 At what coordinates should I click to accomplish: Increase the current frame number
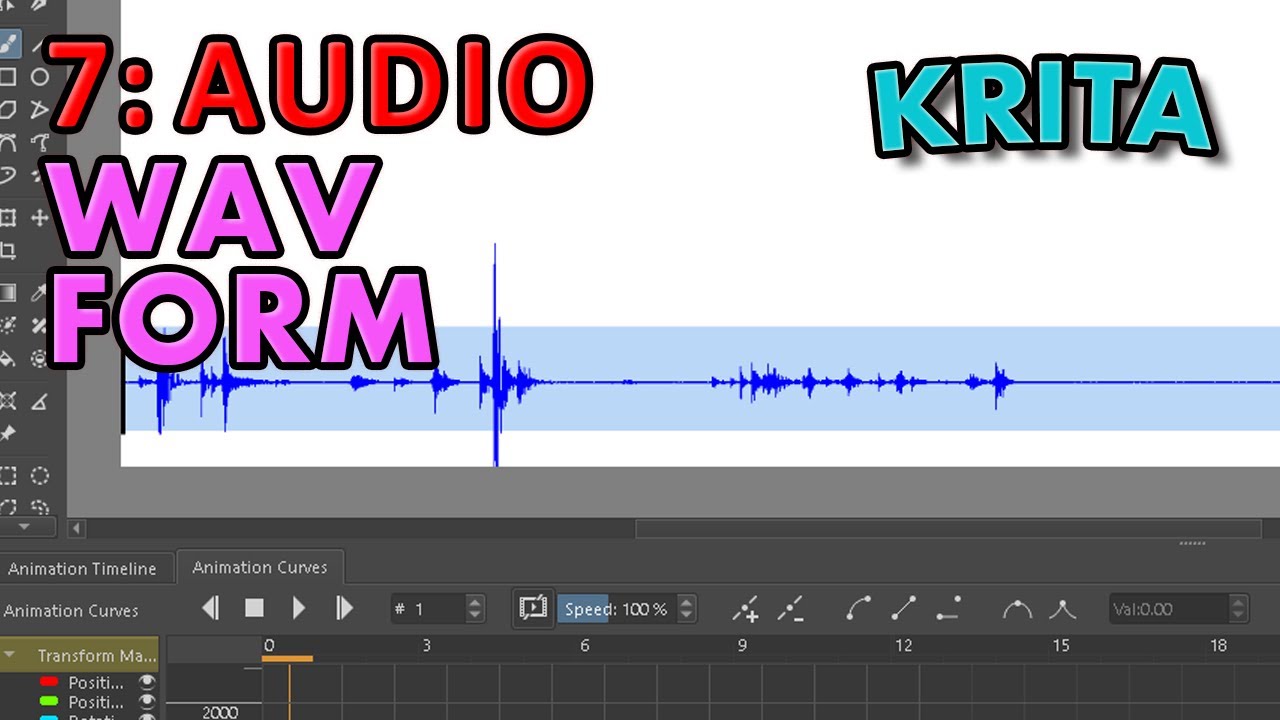[475, 602]
